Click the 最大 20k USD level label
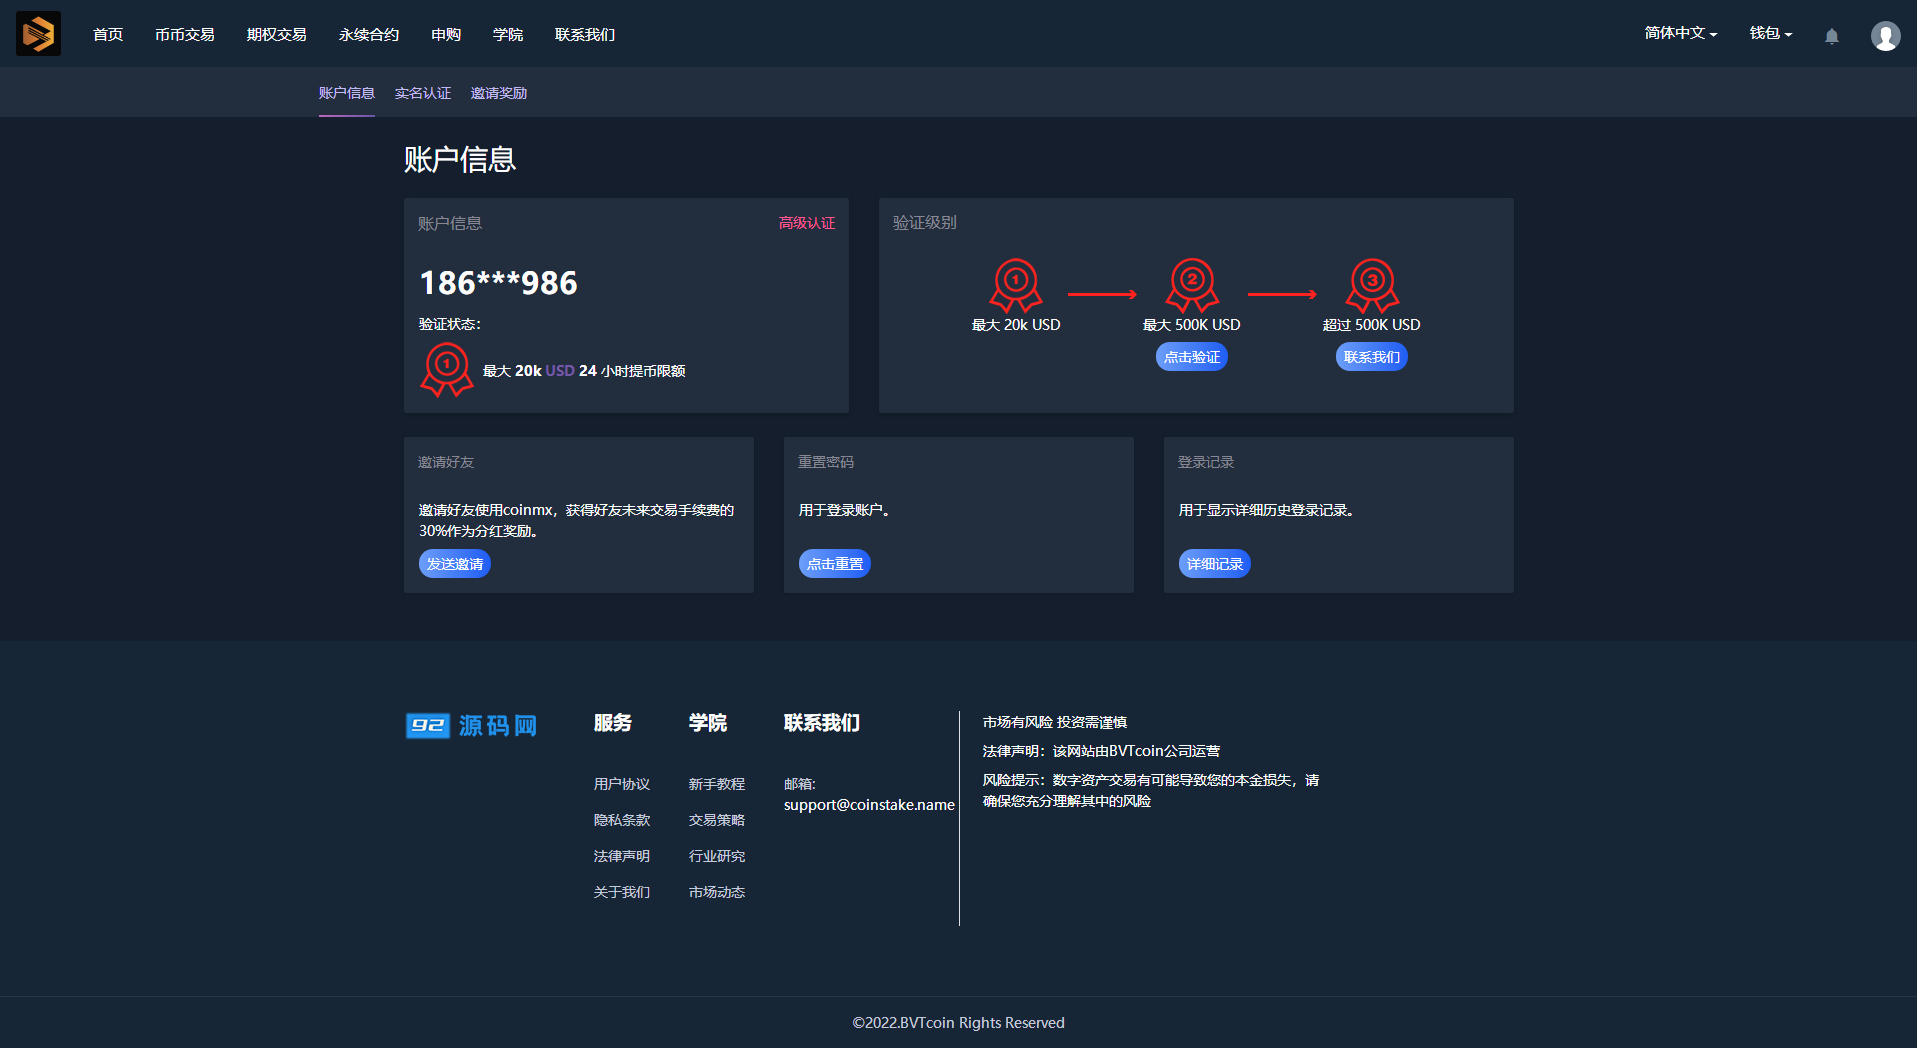Screen dimensions: 1917x1048 [1016, 325]
